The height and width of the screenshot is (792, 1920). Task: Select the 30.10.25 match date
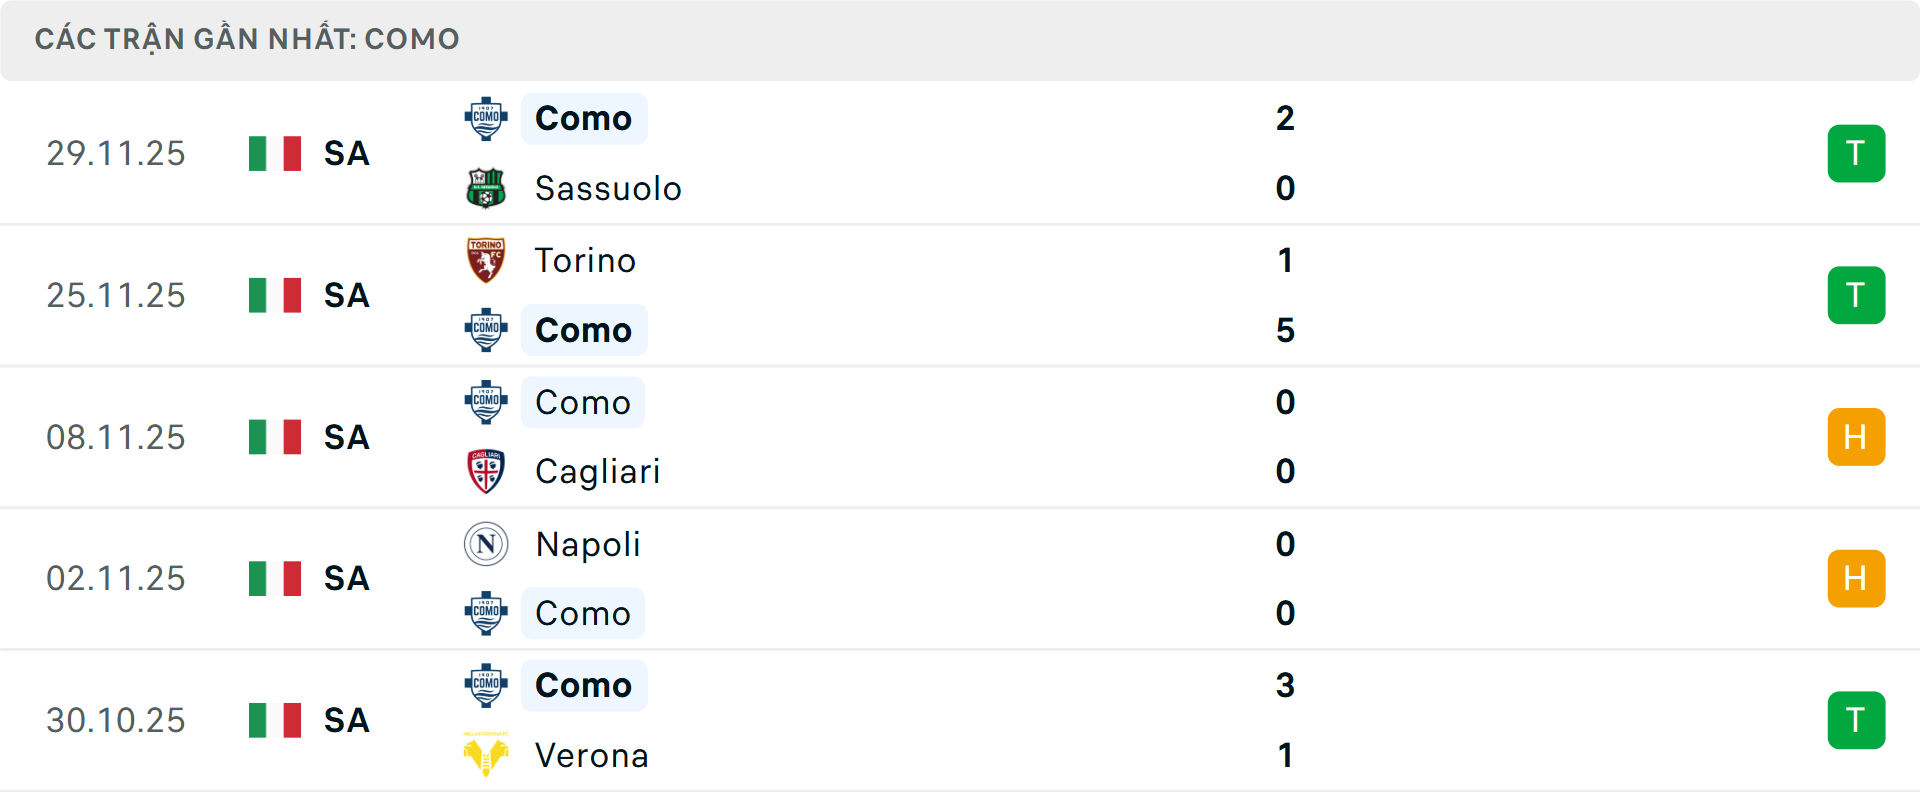[x=116, y=720]
